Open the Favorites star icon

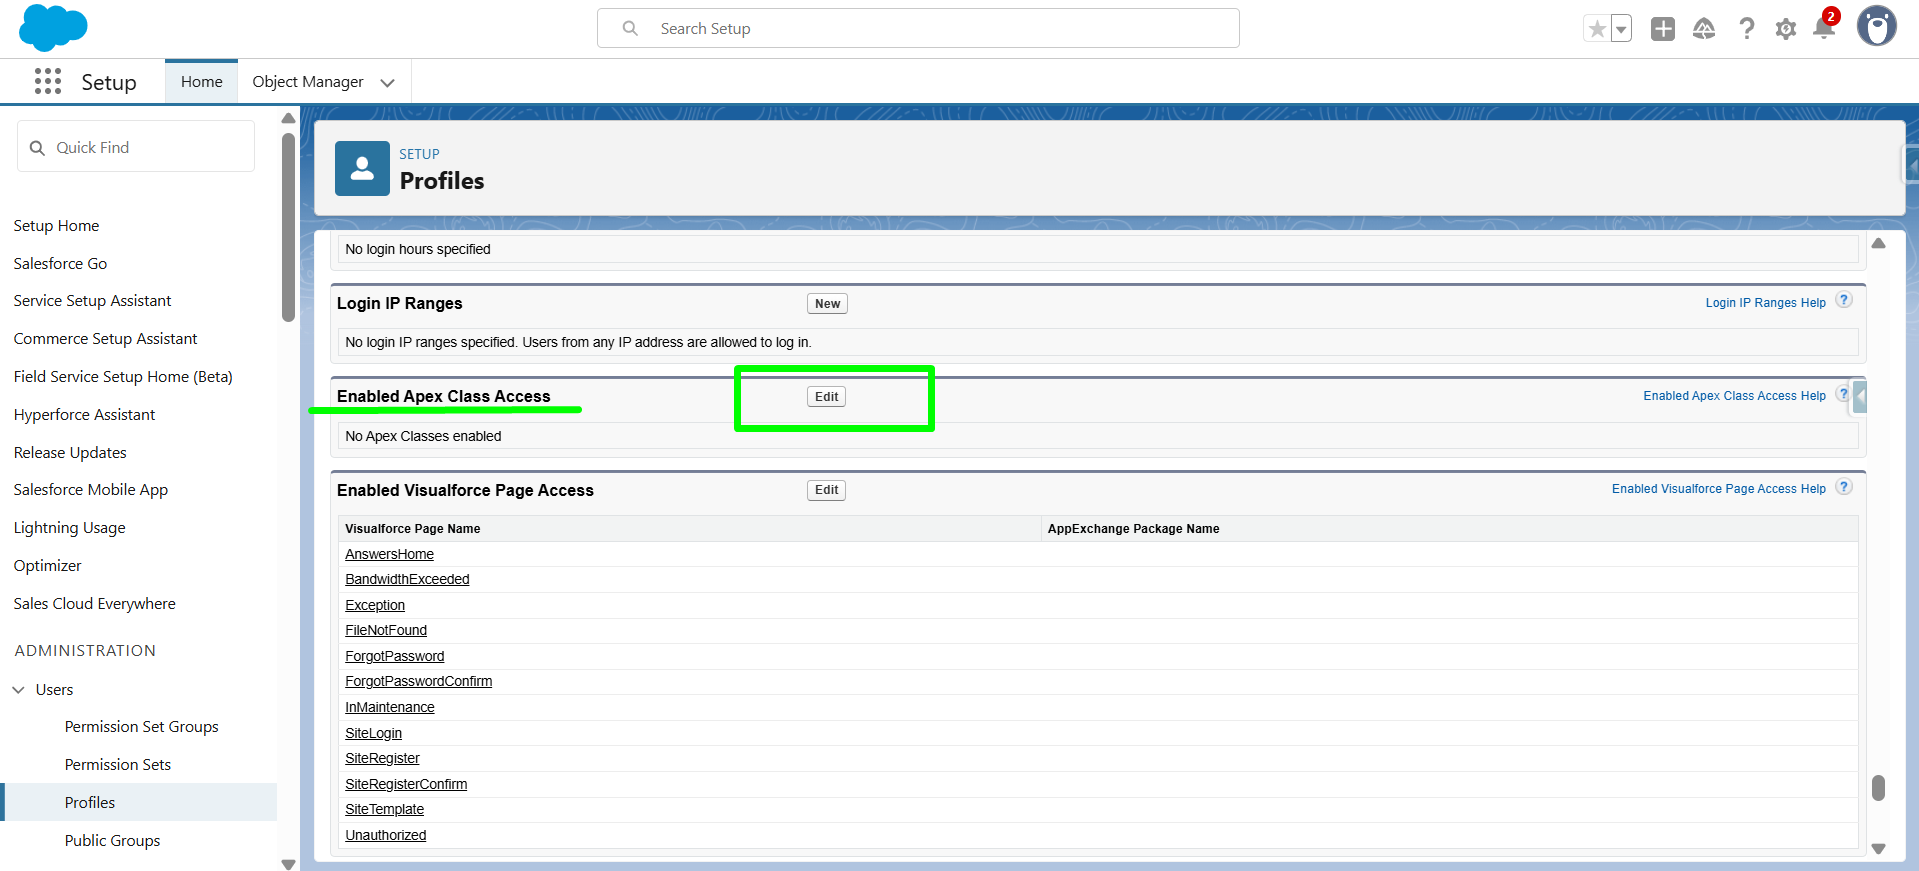coord(1597,29)
